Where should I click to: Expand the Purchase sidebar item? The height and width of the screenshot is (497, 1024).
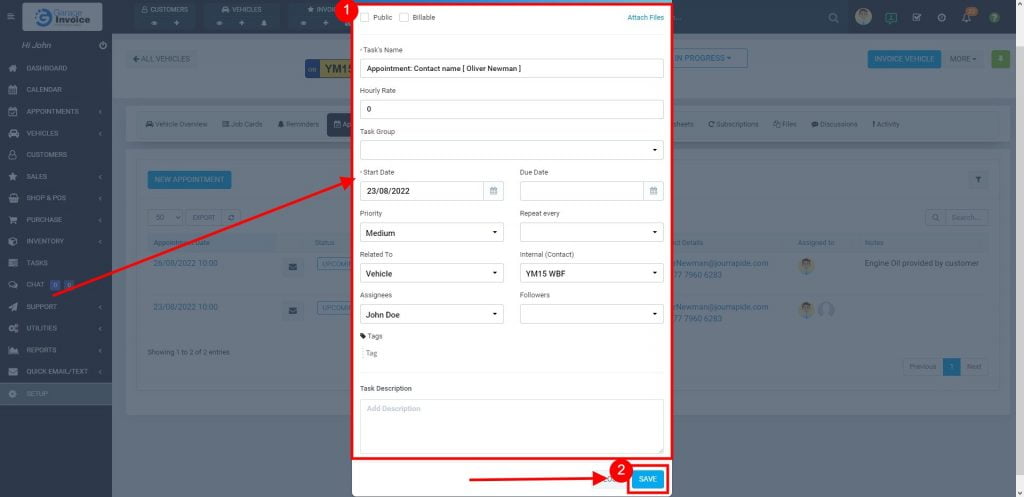[56, 219]
